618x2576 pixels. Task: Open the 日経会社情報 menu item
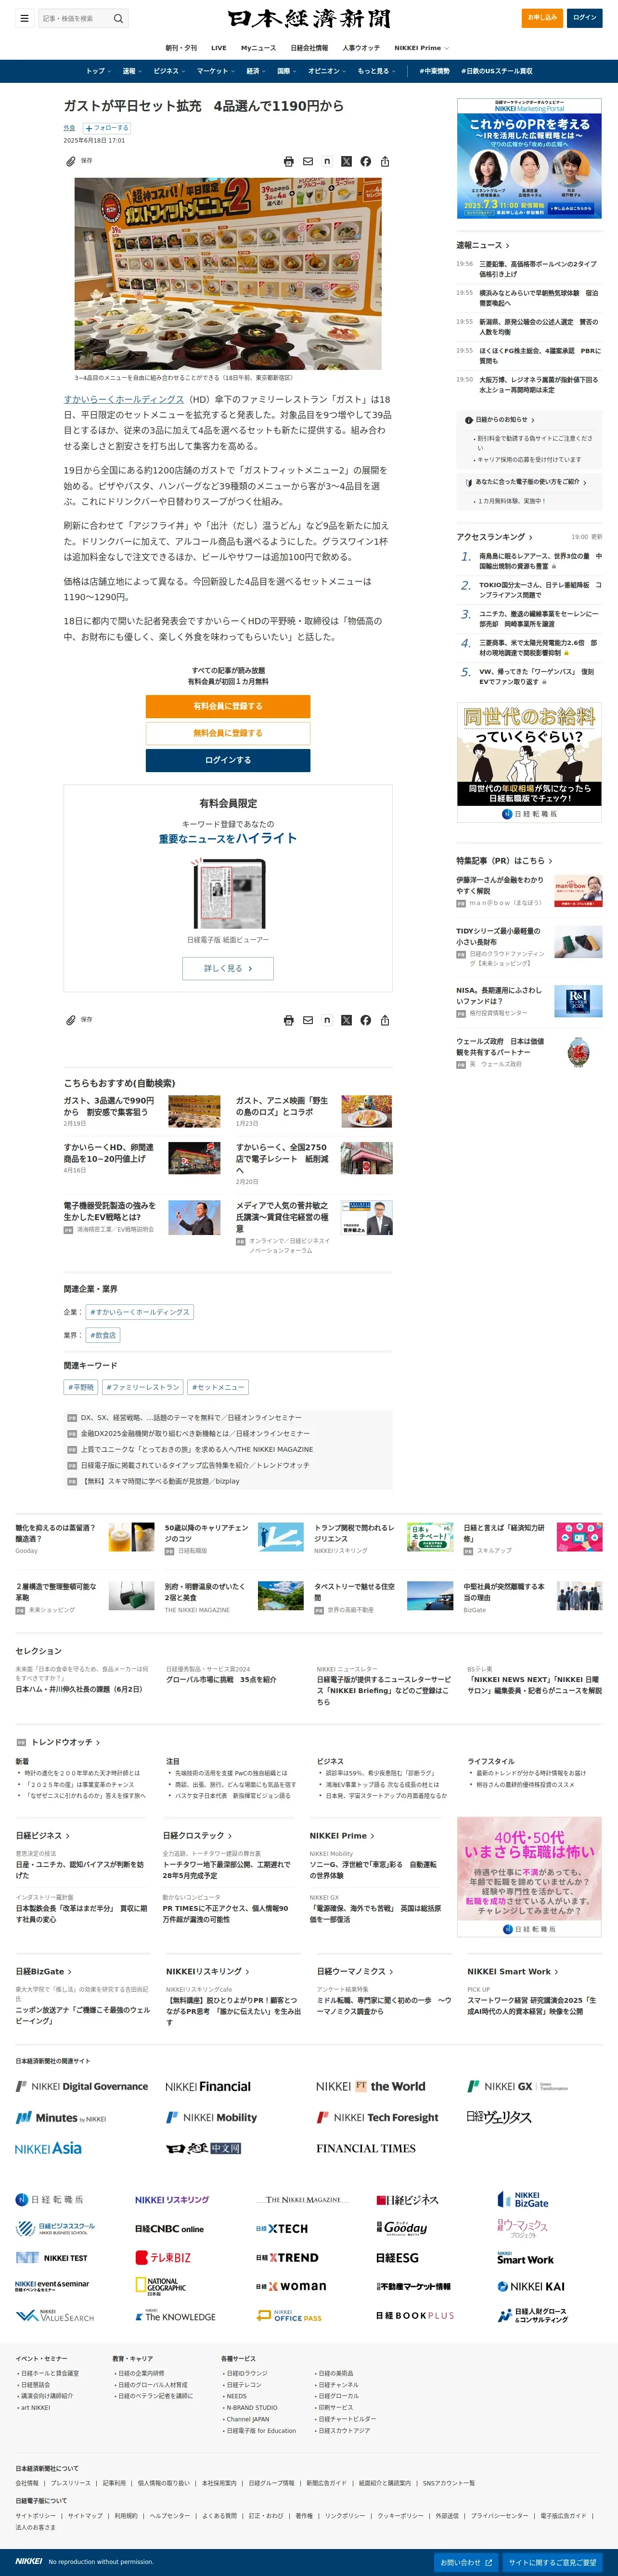tap(309, 48)
